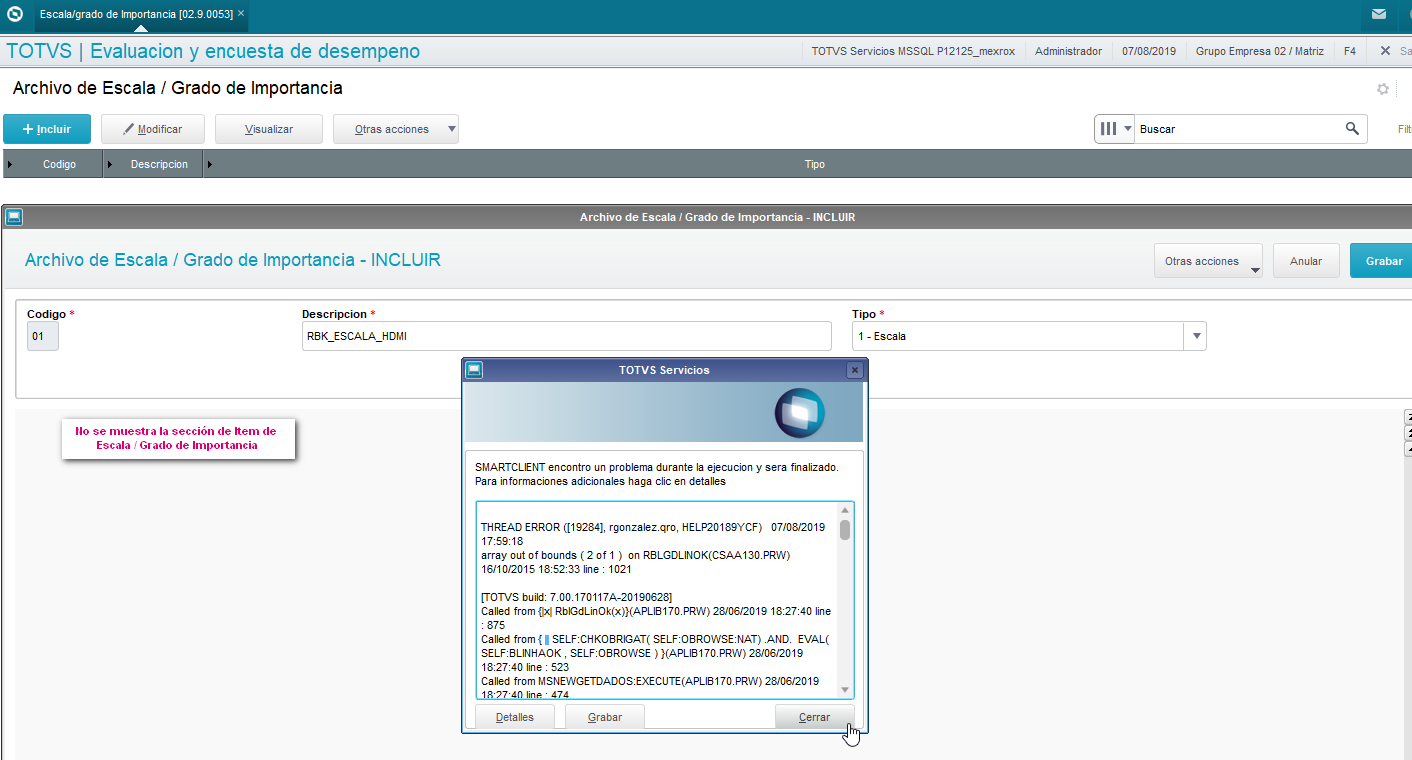The image size is (1412, 760).
Task: Click the column selector bars icon
Action: point(1108,129)
